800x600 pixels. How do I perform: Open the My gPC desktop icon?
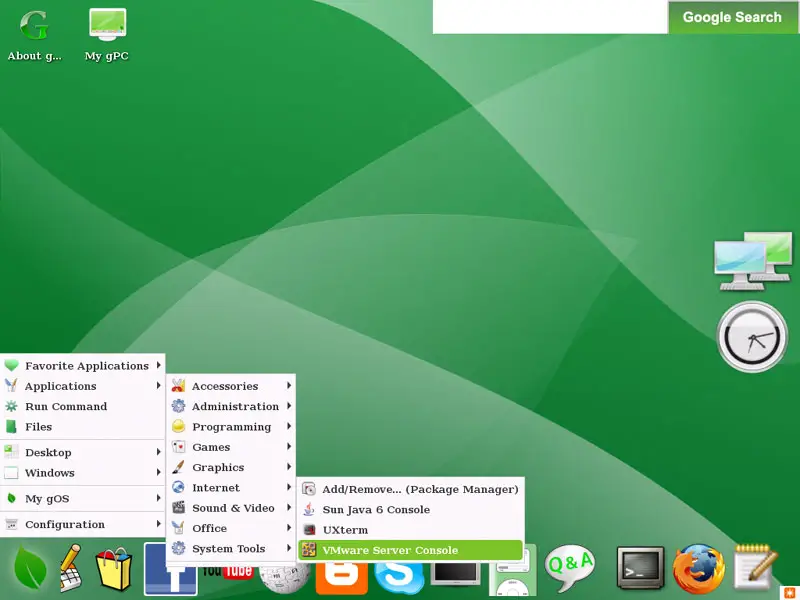tap(107, 36)
